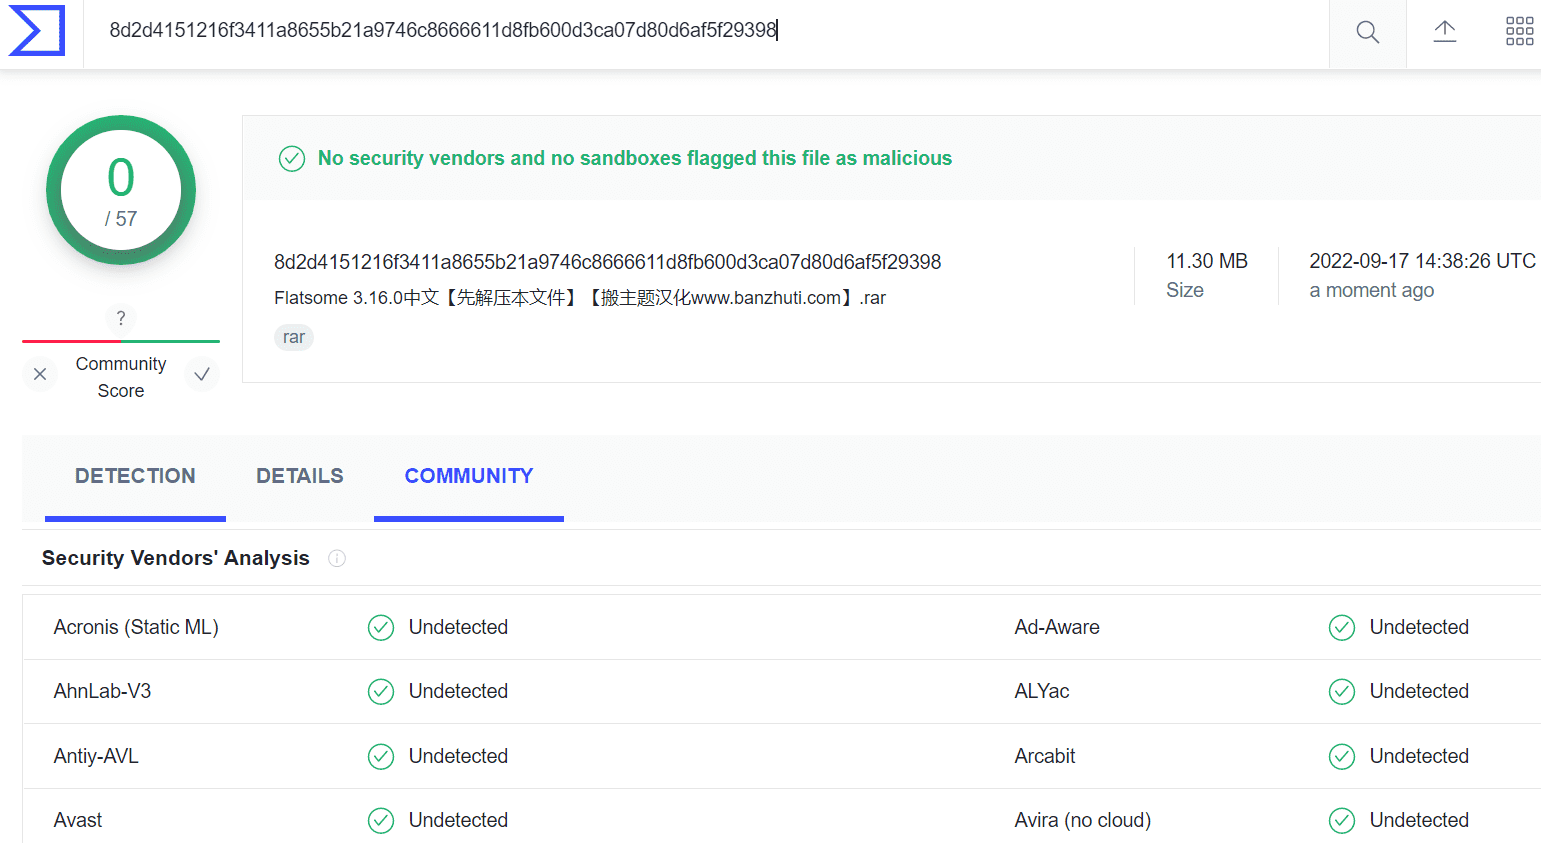The image size is (1541, 843).
Task: Click the green check icon in the no-detections banner
Action: pyautogui.click(x=292, y=158)
